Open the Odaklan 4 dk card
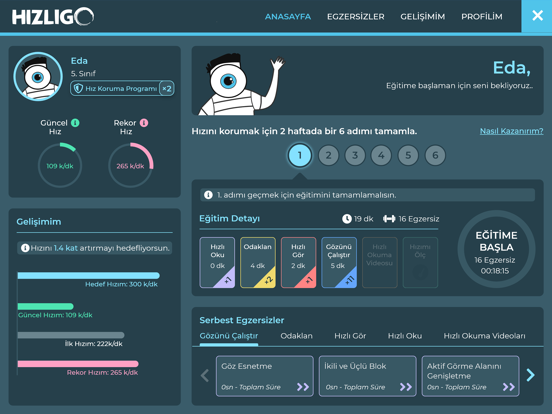552x414 pixels. [258, 263]
